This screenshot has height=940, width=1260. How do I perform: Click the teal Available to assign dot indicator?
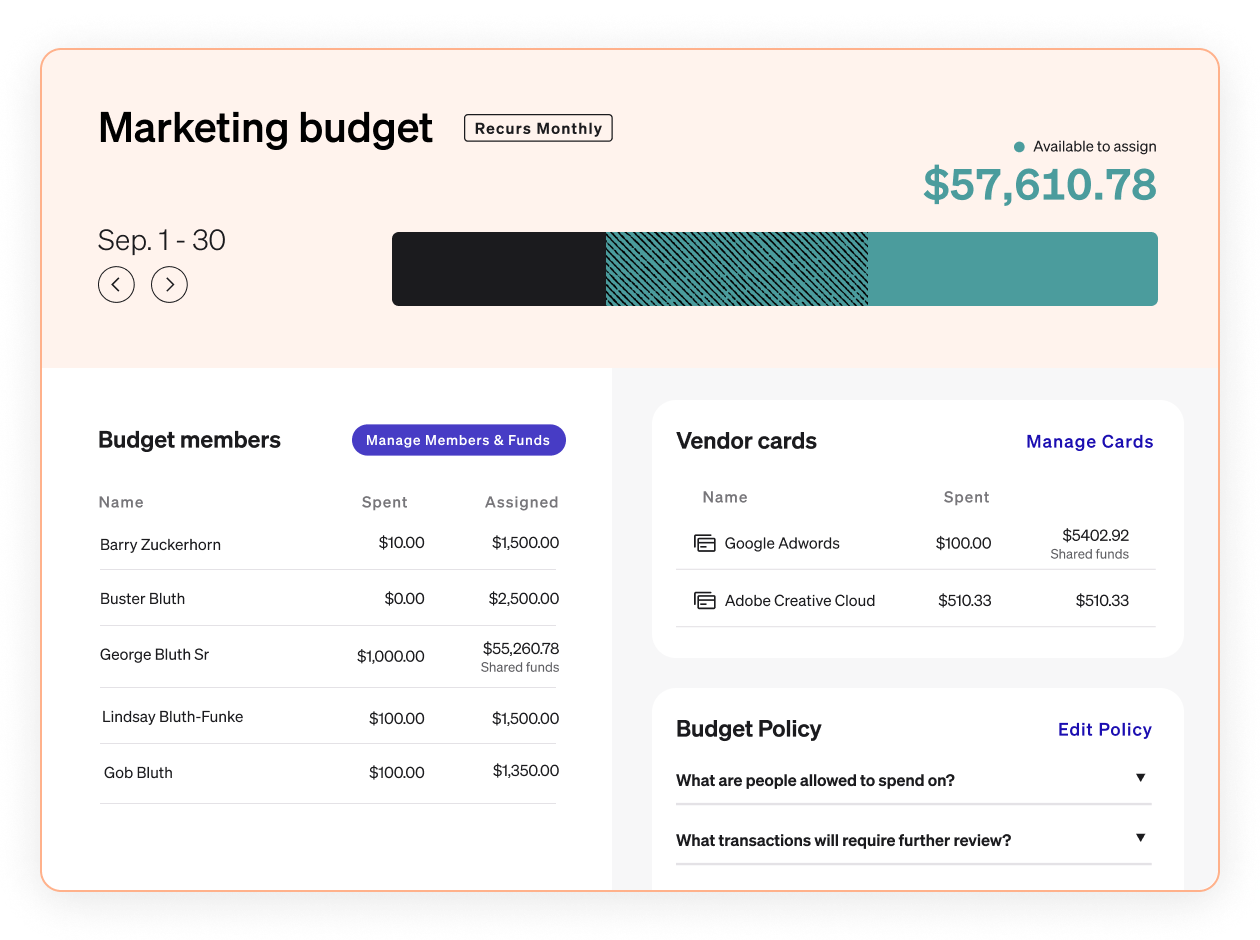pos(1018,146)
